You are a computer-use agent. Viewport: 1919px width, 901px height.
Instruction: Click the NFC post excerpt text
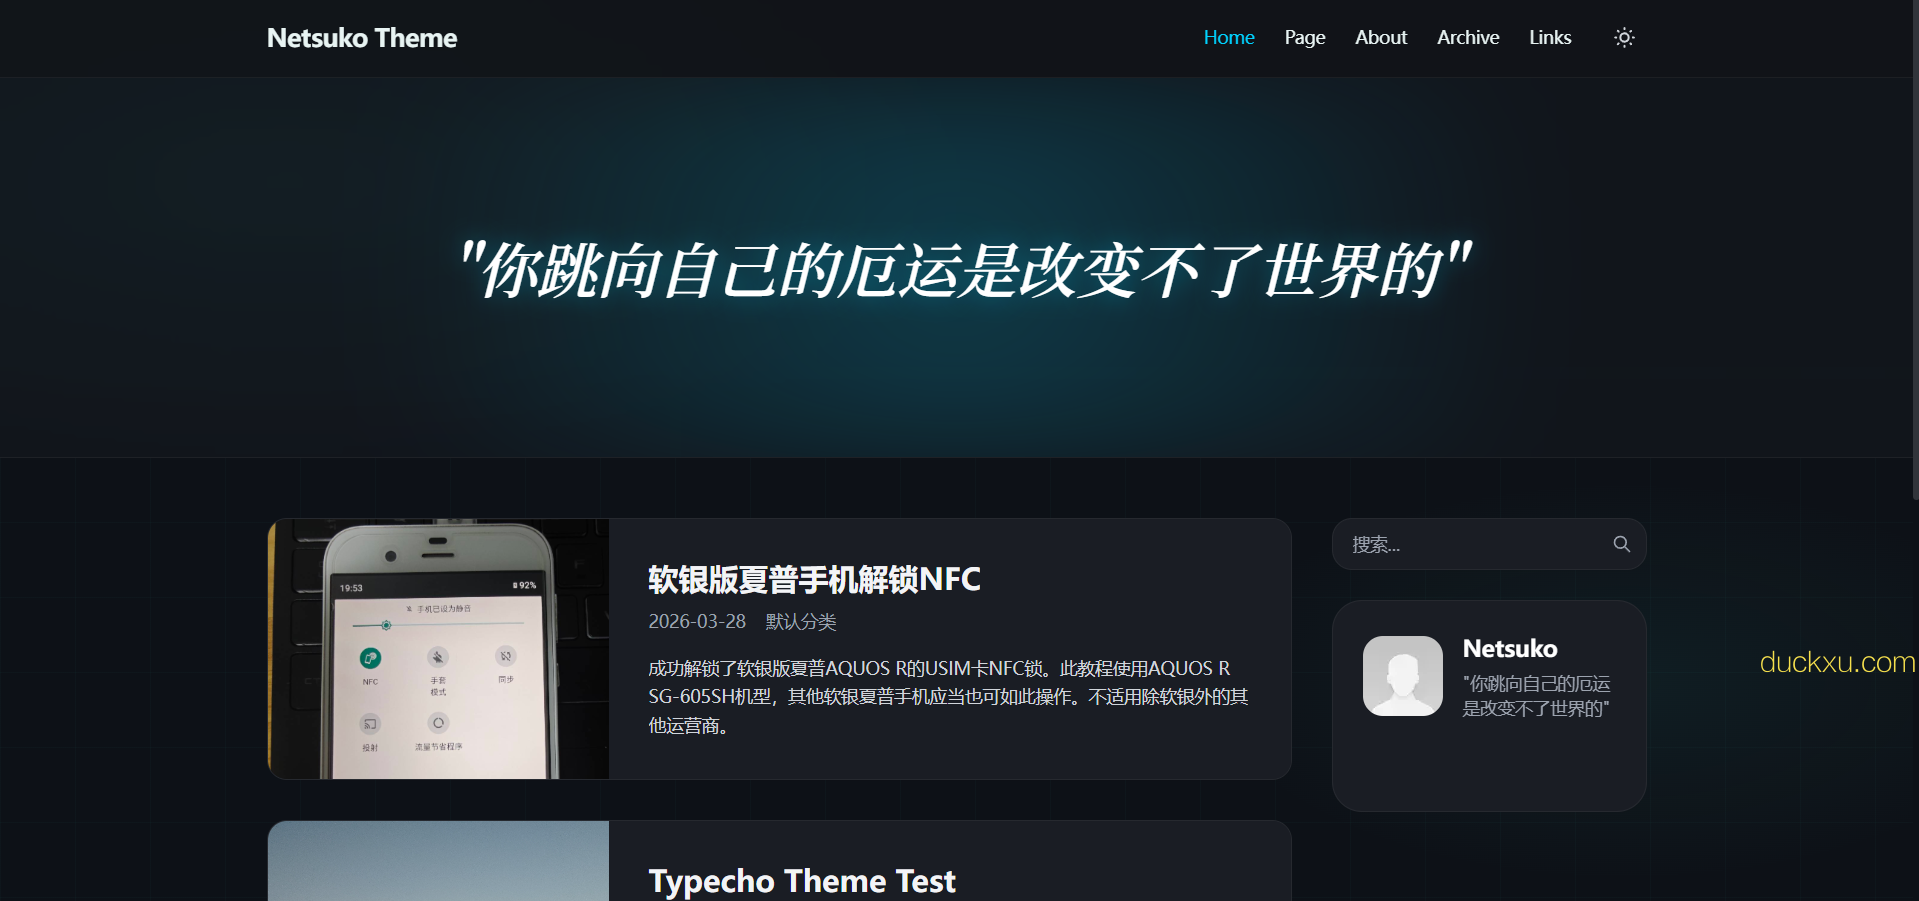pos(948,697)
